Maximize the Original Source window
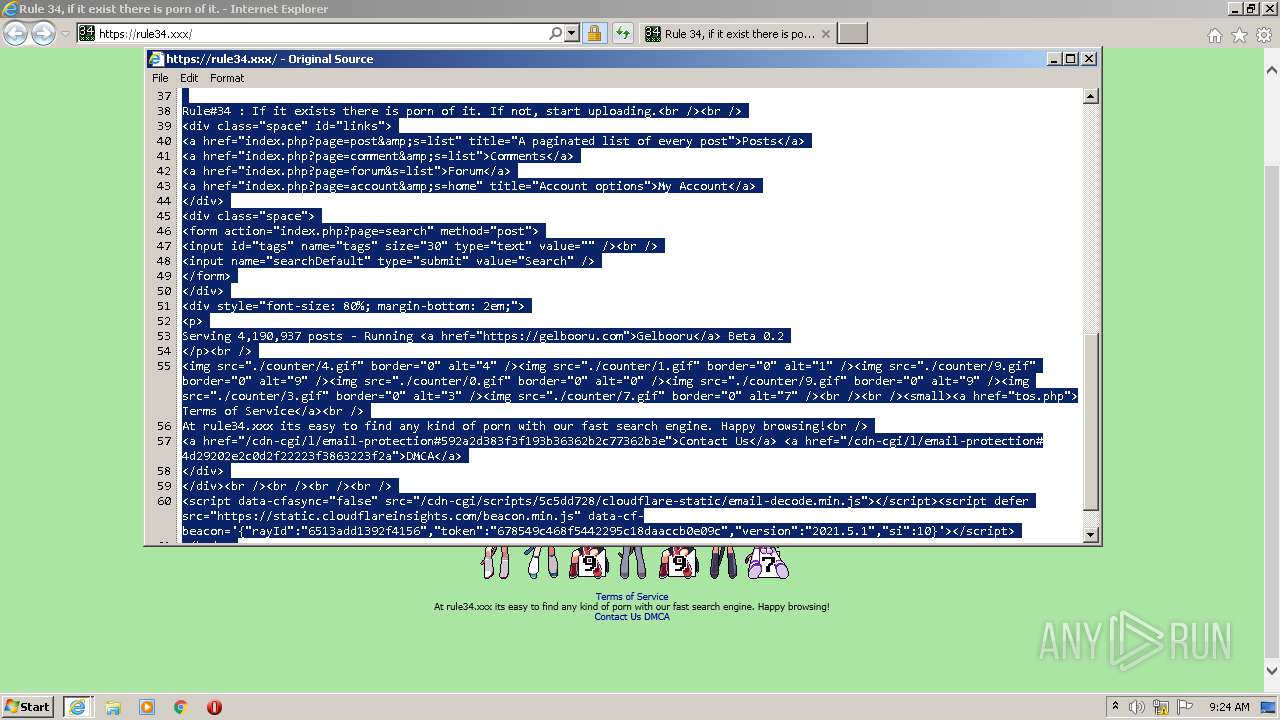 (1071, 59)
